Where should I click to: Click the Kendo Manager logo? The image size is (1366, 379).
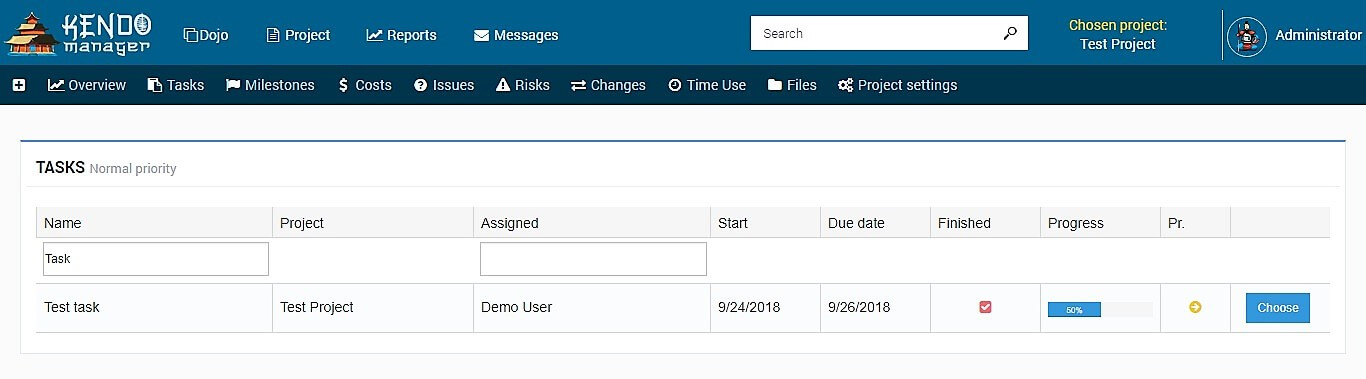pos(78,33)
